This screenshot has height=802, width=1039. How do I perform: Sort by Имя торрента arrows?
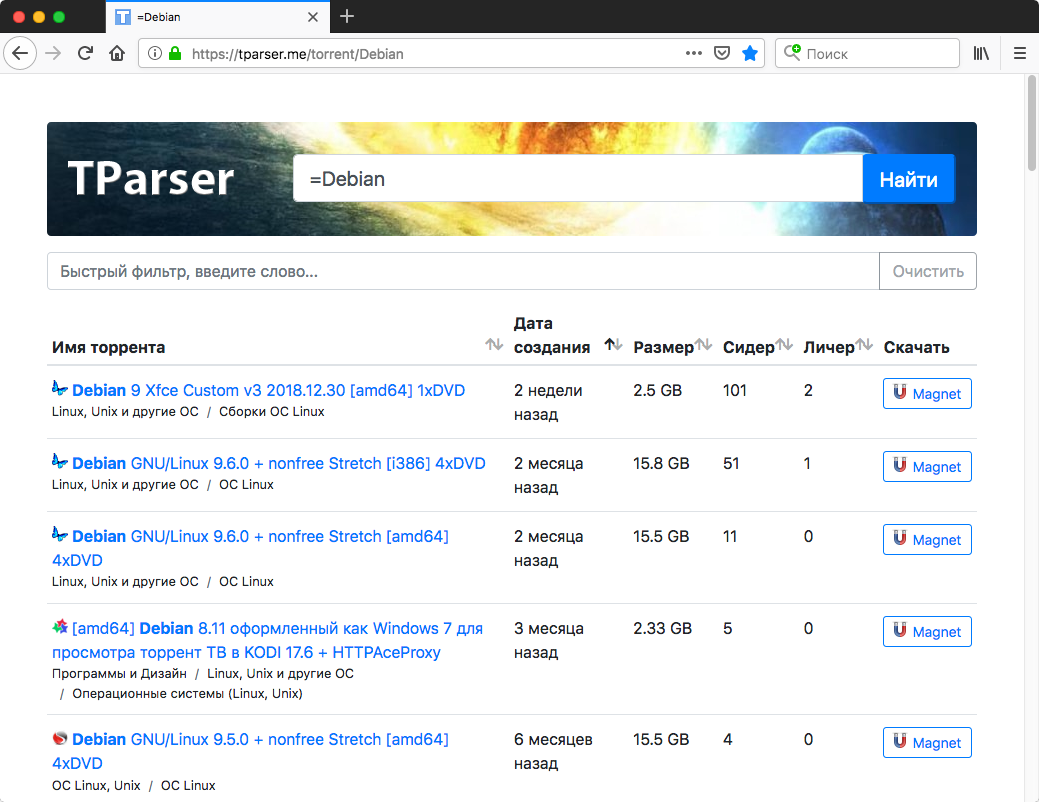494,344
